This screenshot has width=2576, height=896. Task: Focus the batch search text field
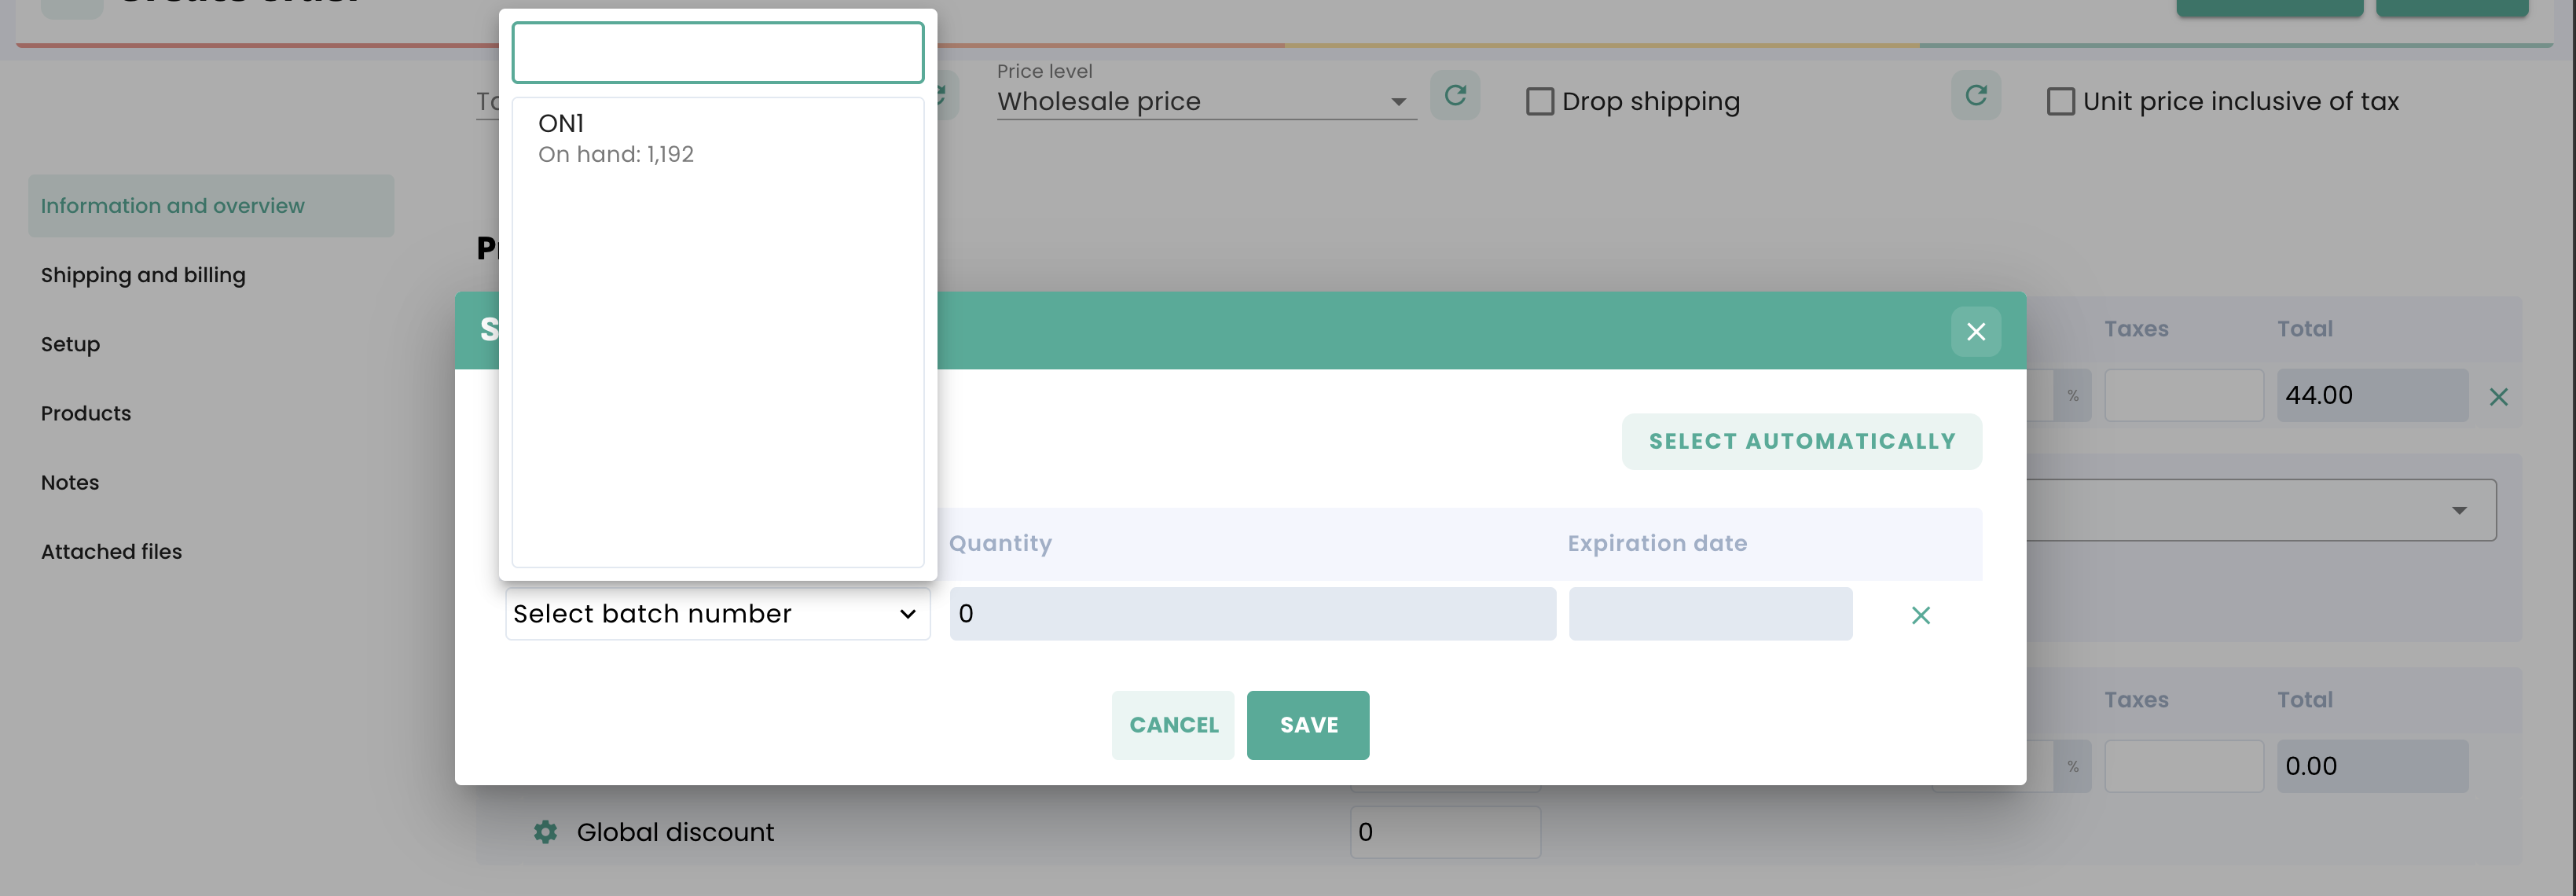click(717, 53)
